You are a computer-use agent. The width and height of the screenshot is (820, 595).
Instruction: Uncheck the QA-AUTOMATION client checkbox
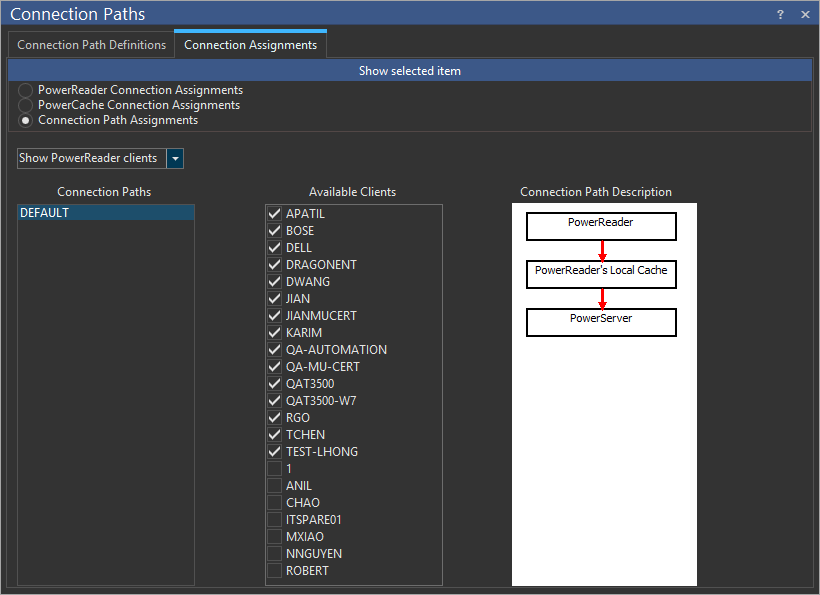(274, 350)
